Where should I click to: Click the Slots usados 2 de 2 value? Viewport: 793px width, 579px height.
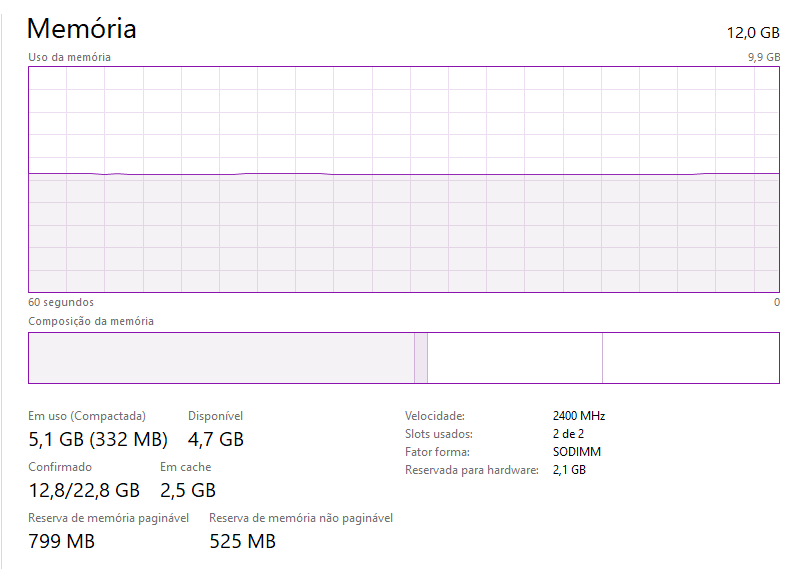point(568,434)
